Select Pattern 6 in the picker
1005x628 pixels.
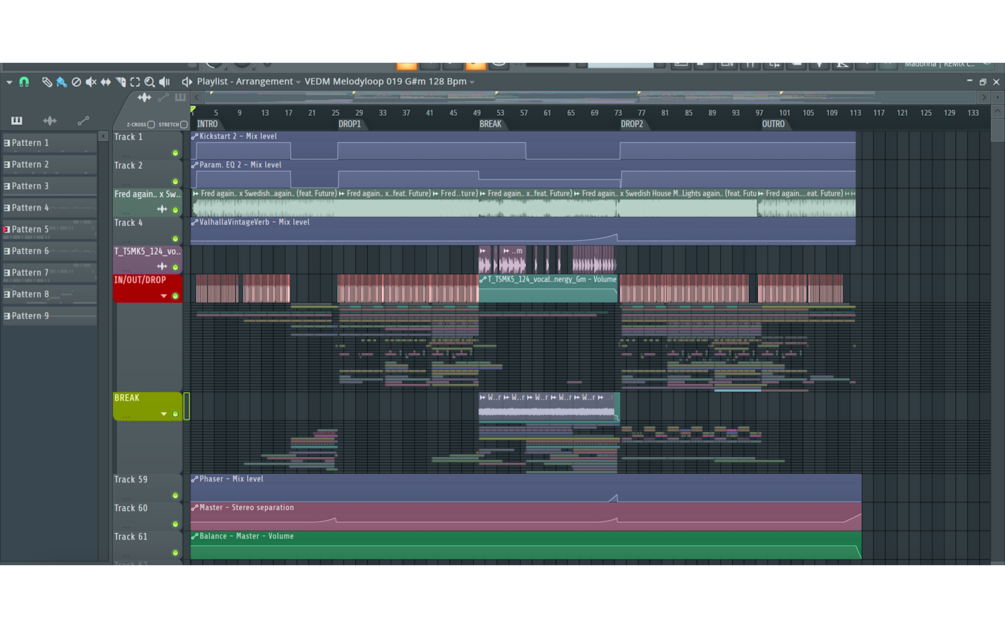click(49, 251)
